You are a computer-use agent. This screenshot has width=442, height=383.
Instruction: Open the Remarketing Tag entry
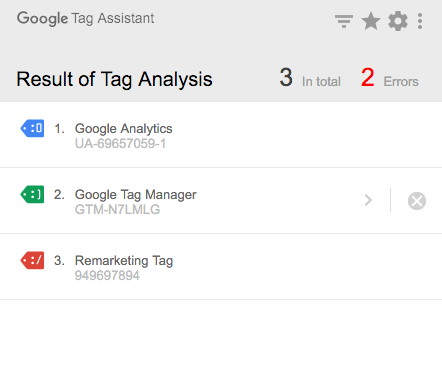(x=221, y=267)
